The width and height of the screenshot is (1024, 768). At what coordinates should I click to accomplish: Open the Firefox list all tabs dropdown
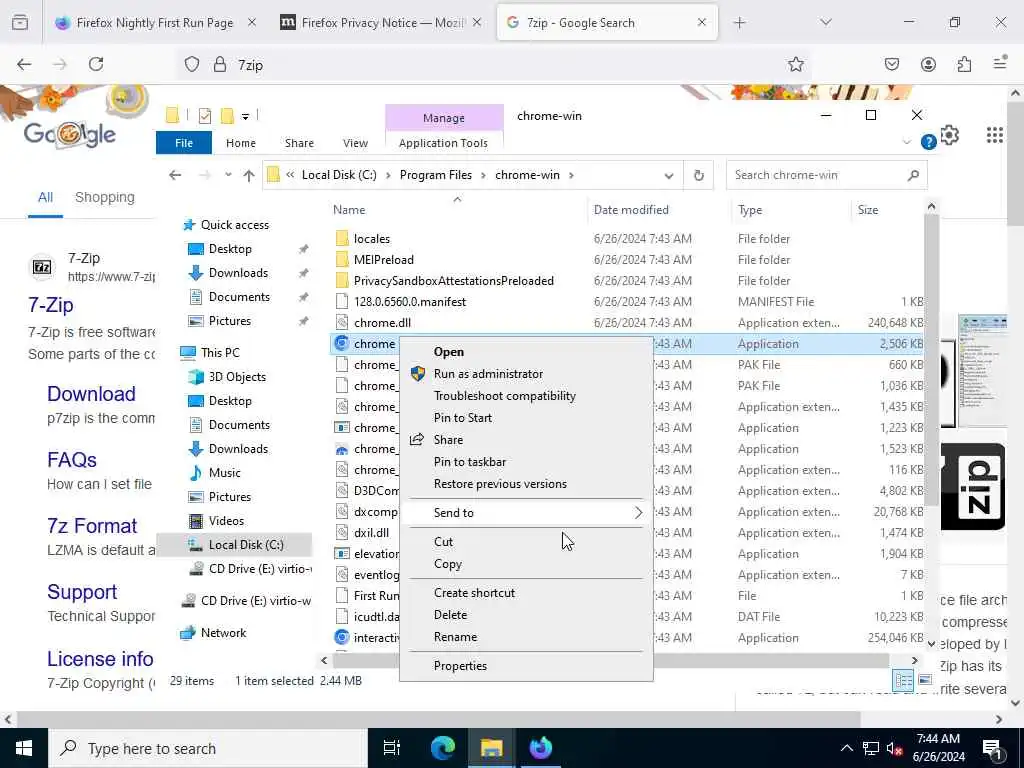(826, 22)
